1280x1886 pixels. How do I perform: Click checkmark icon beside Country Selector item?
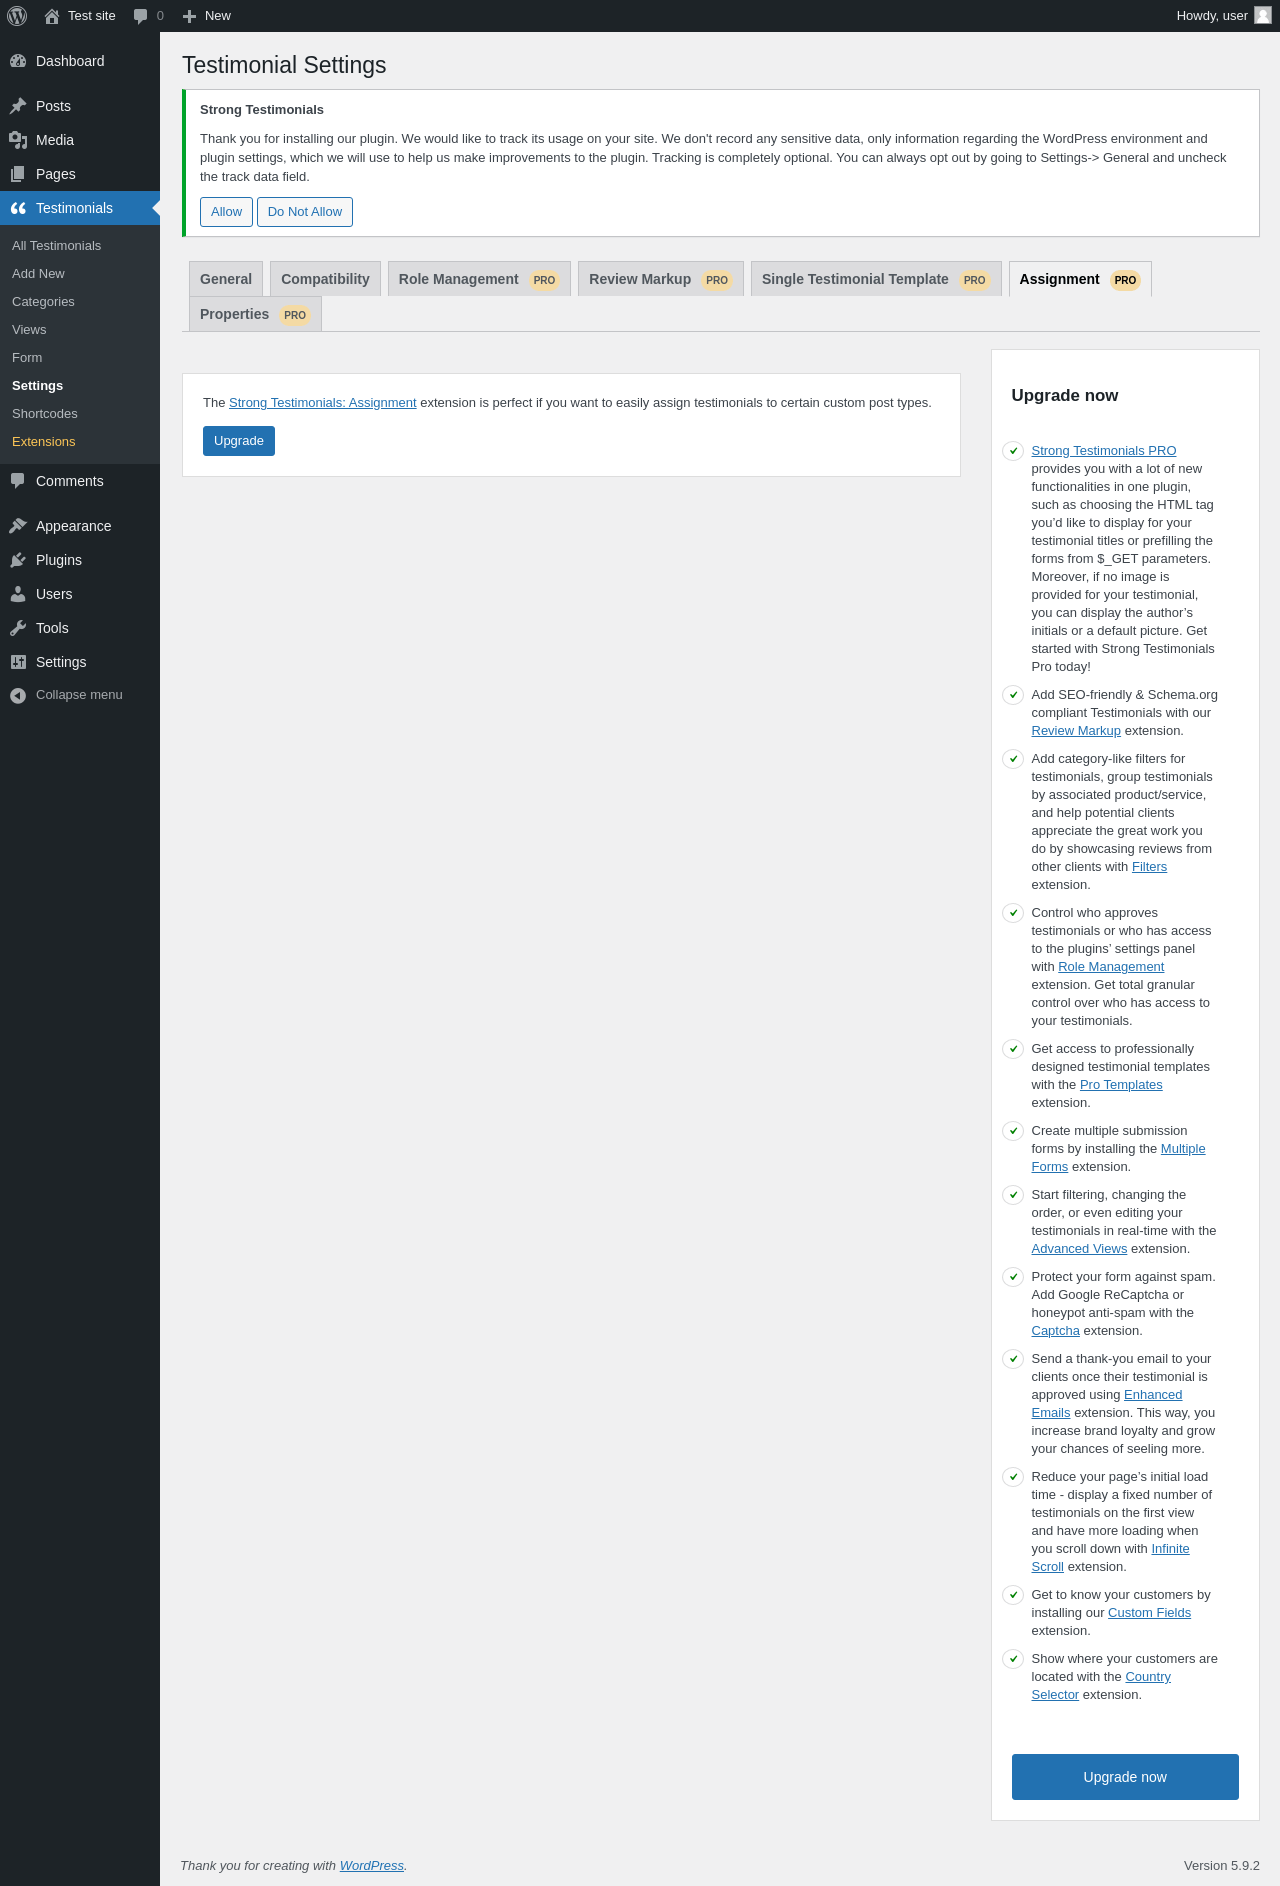[1013, 1659]
